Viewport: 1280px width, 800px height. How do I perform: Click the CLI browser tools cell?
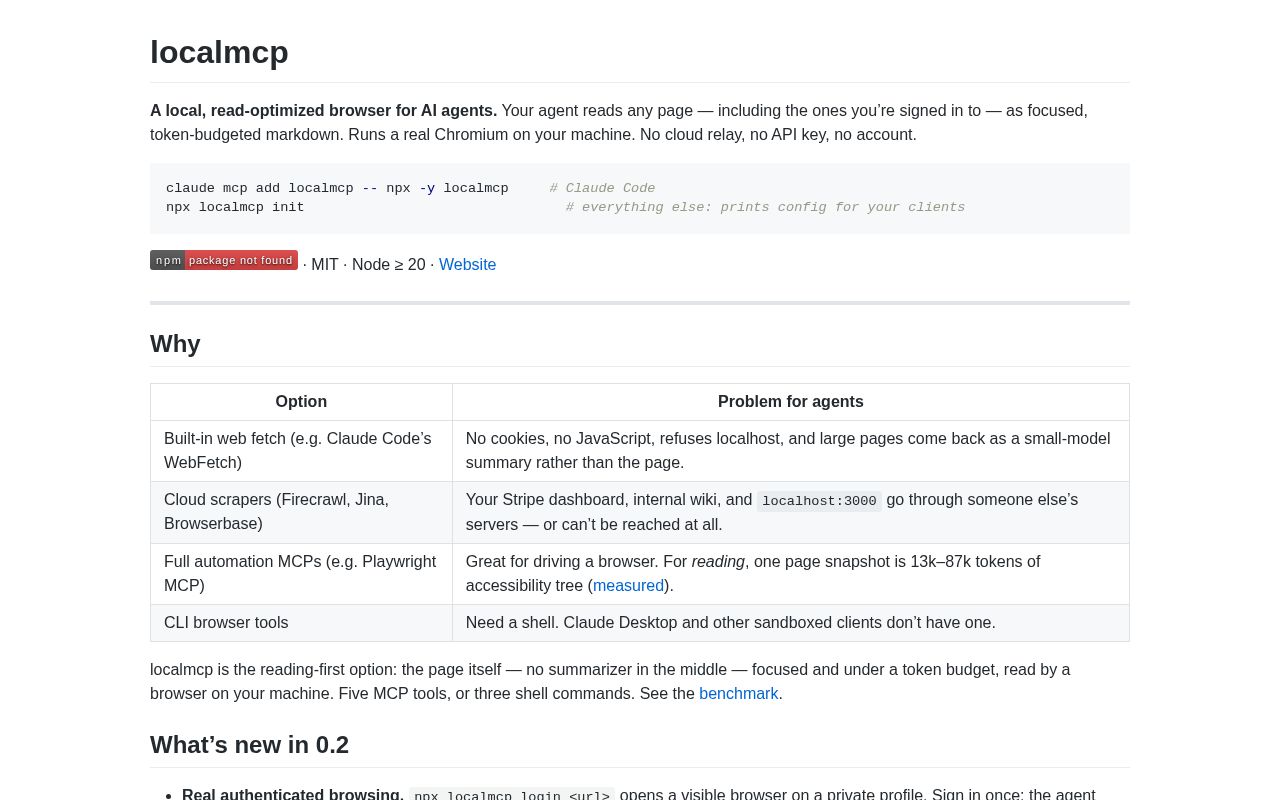click(301, 623)
